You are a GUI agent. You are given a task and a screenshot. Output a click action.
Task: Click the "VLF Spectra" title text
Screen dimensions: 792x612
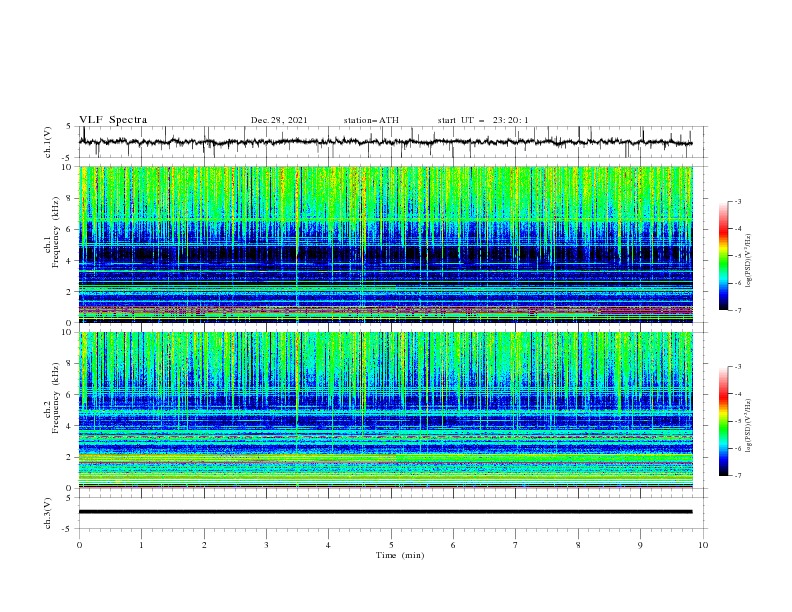coord(113,120)
